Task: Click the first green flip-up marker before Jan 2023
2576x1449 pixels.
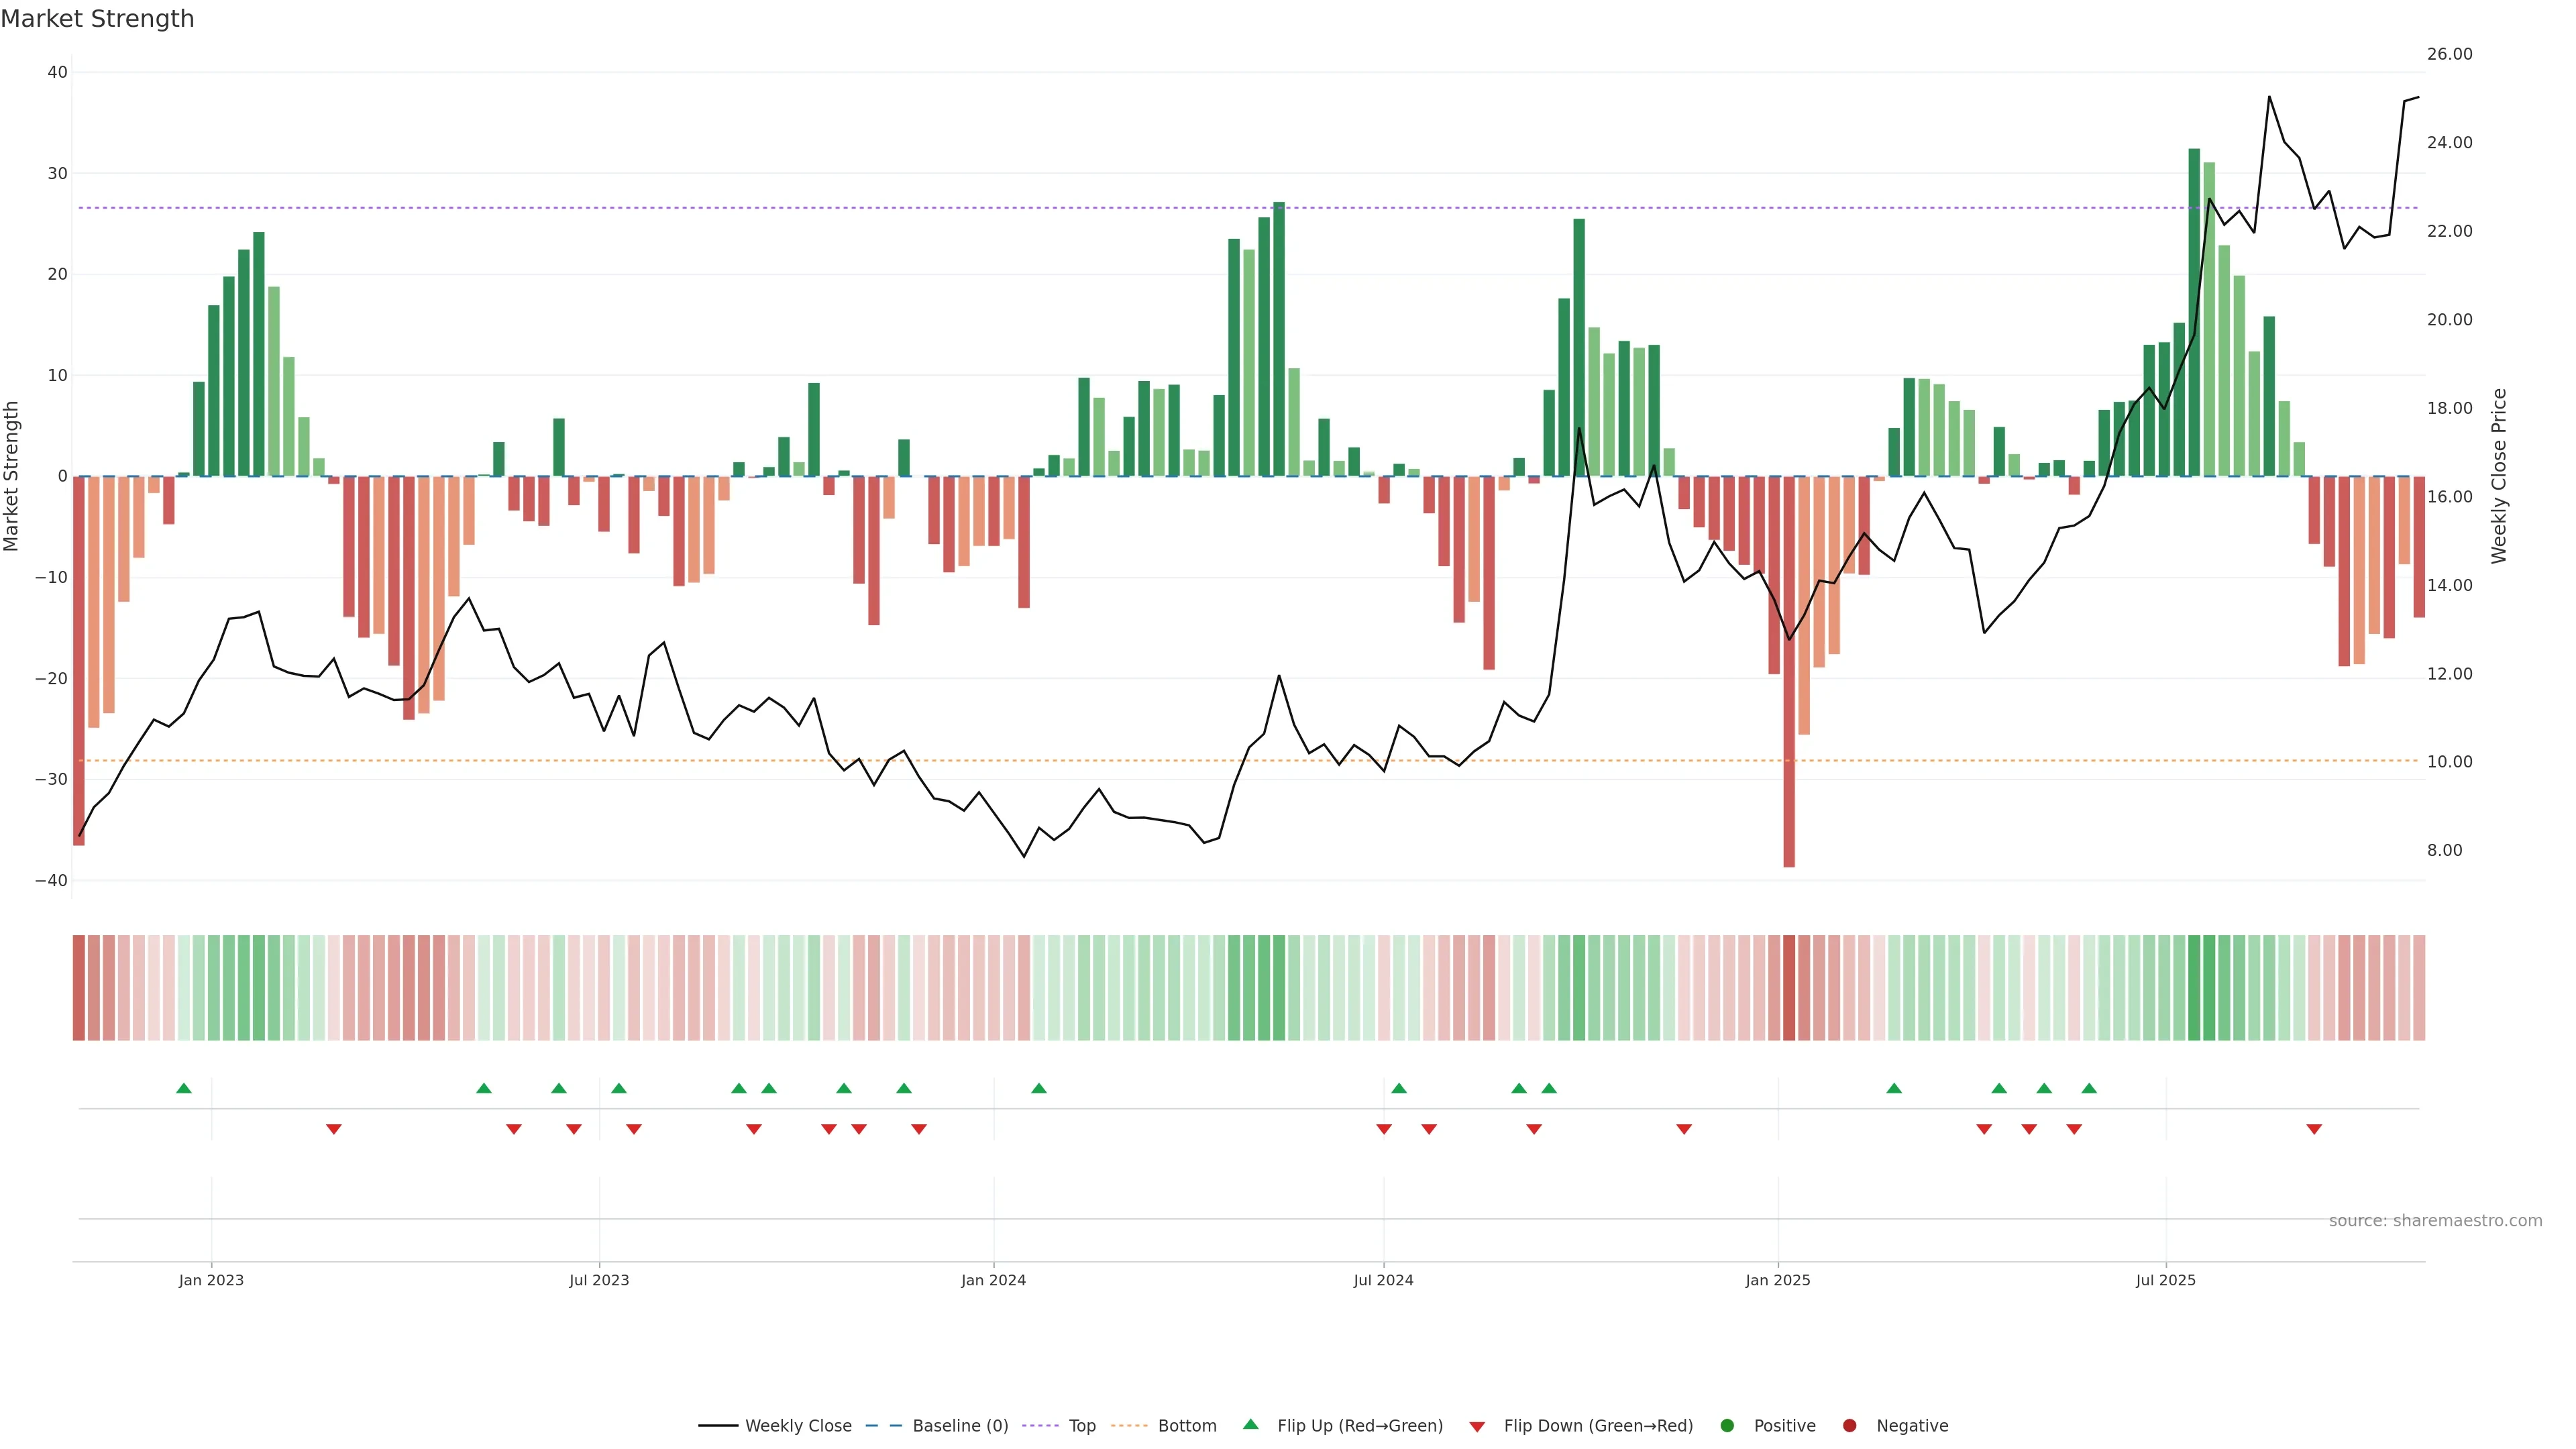Action: tap(184, 1088)
